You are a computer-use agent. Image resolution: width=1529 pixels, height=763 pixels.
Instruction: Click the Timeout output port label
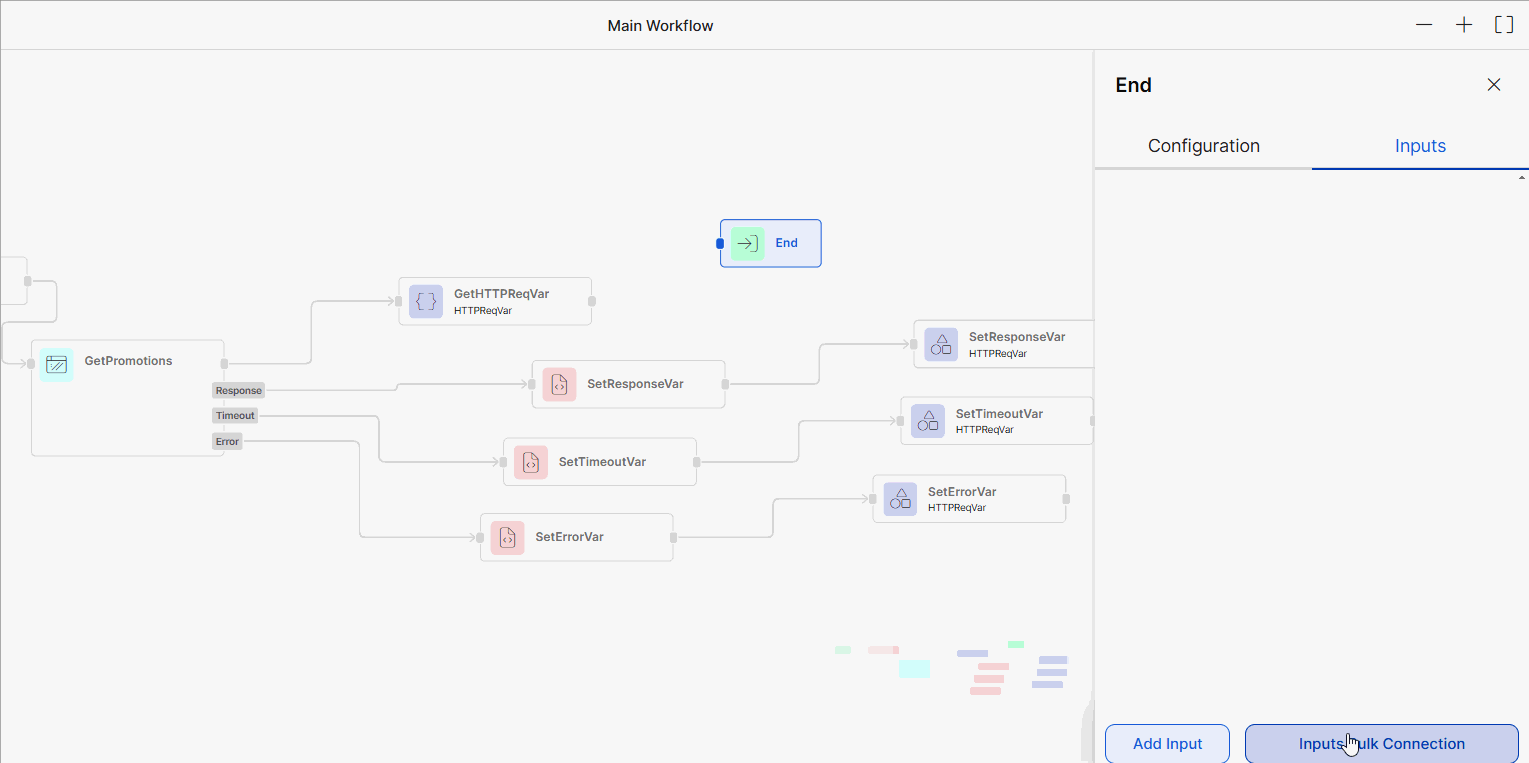pos(235,416)
